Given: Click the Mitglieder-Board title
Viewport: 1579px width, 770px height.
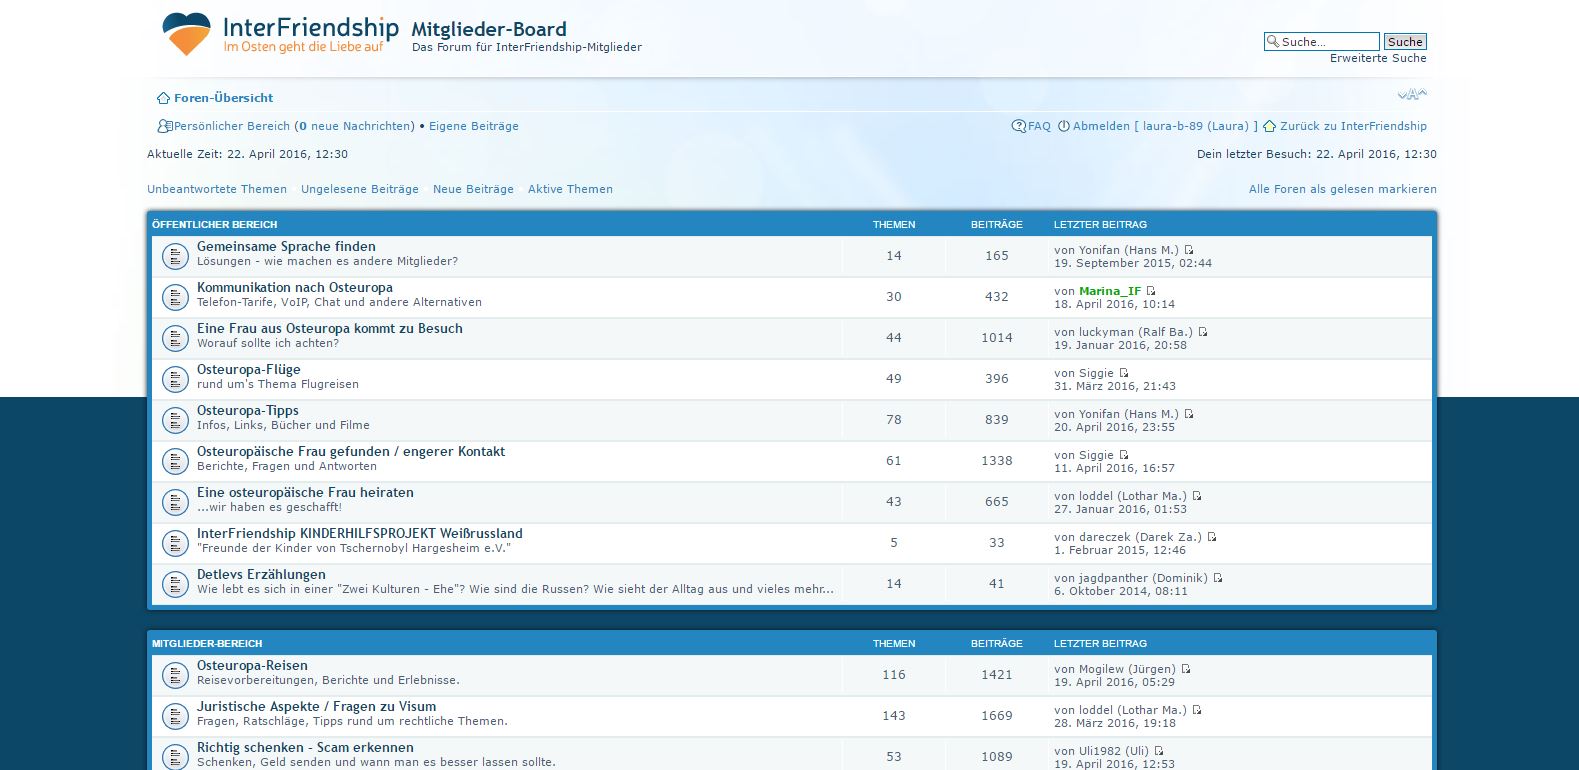Looking at the screenshot, I should [489, 29].
